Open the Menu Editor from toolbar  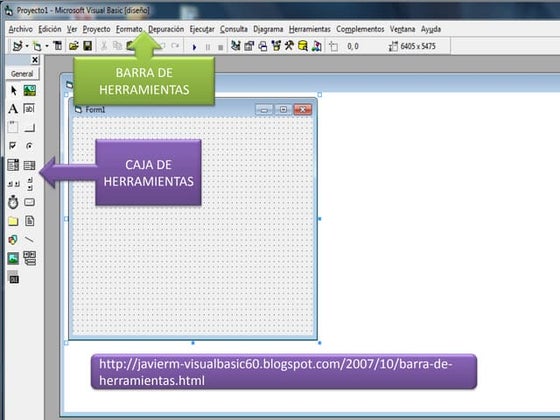pyautogui.click(x=58, y=46)
